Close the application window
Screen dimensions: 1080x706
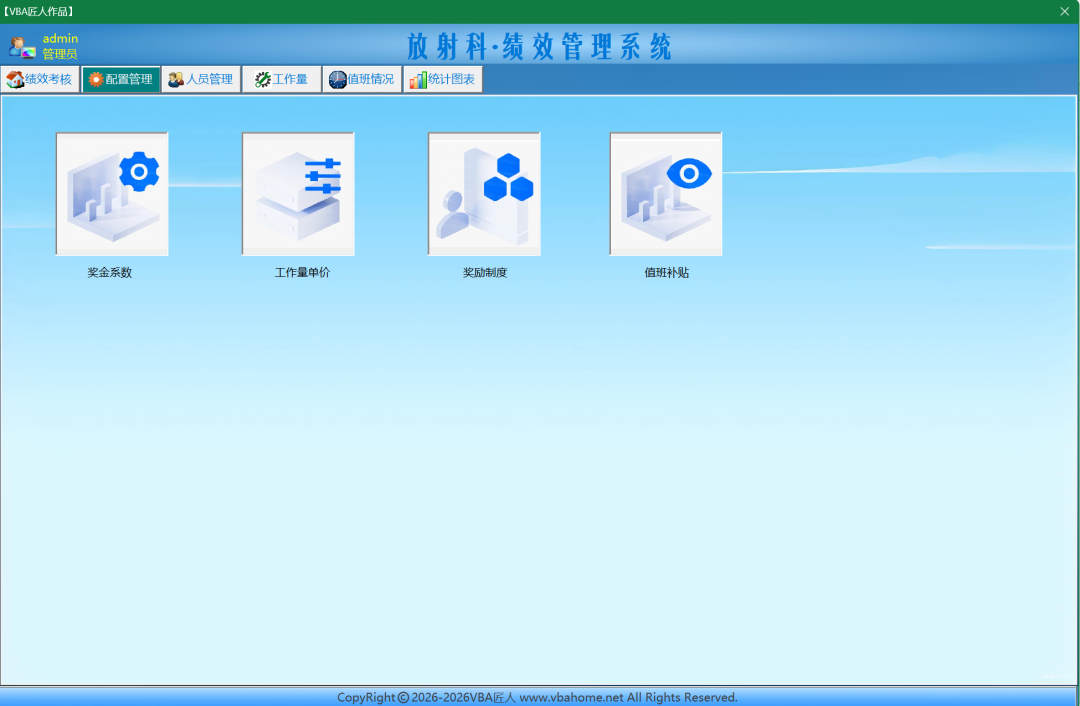pyautogui.click(x=1064, y=11)
